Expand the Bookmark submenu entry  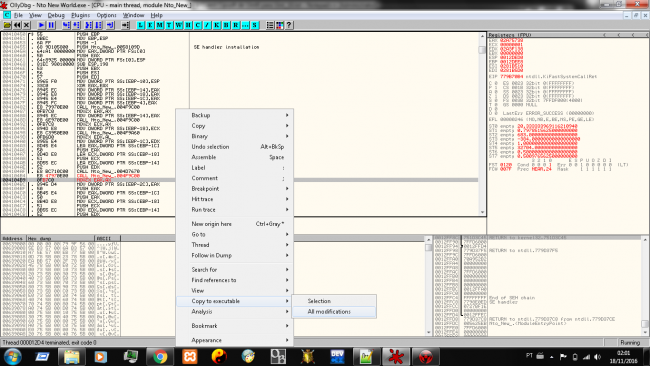click(x=235, y=326)
